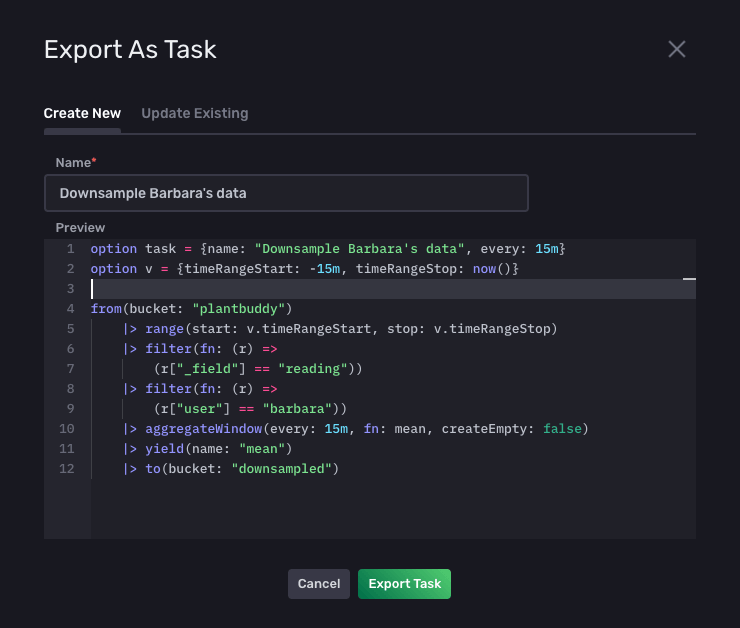
Task: Click the filter line numbered 6
Action: click(x=200, y=349)
